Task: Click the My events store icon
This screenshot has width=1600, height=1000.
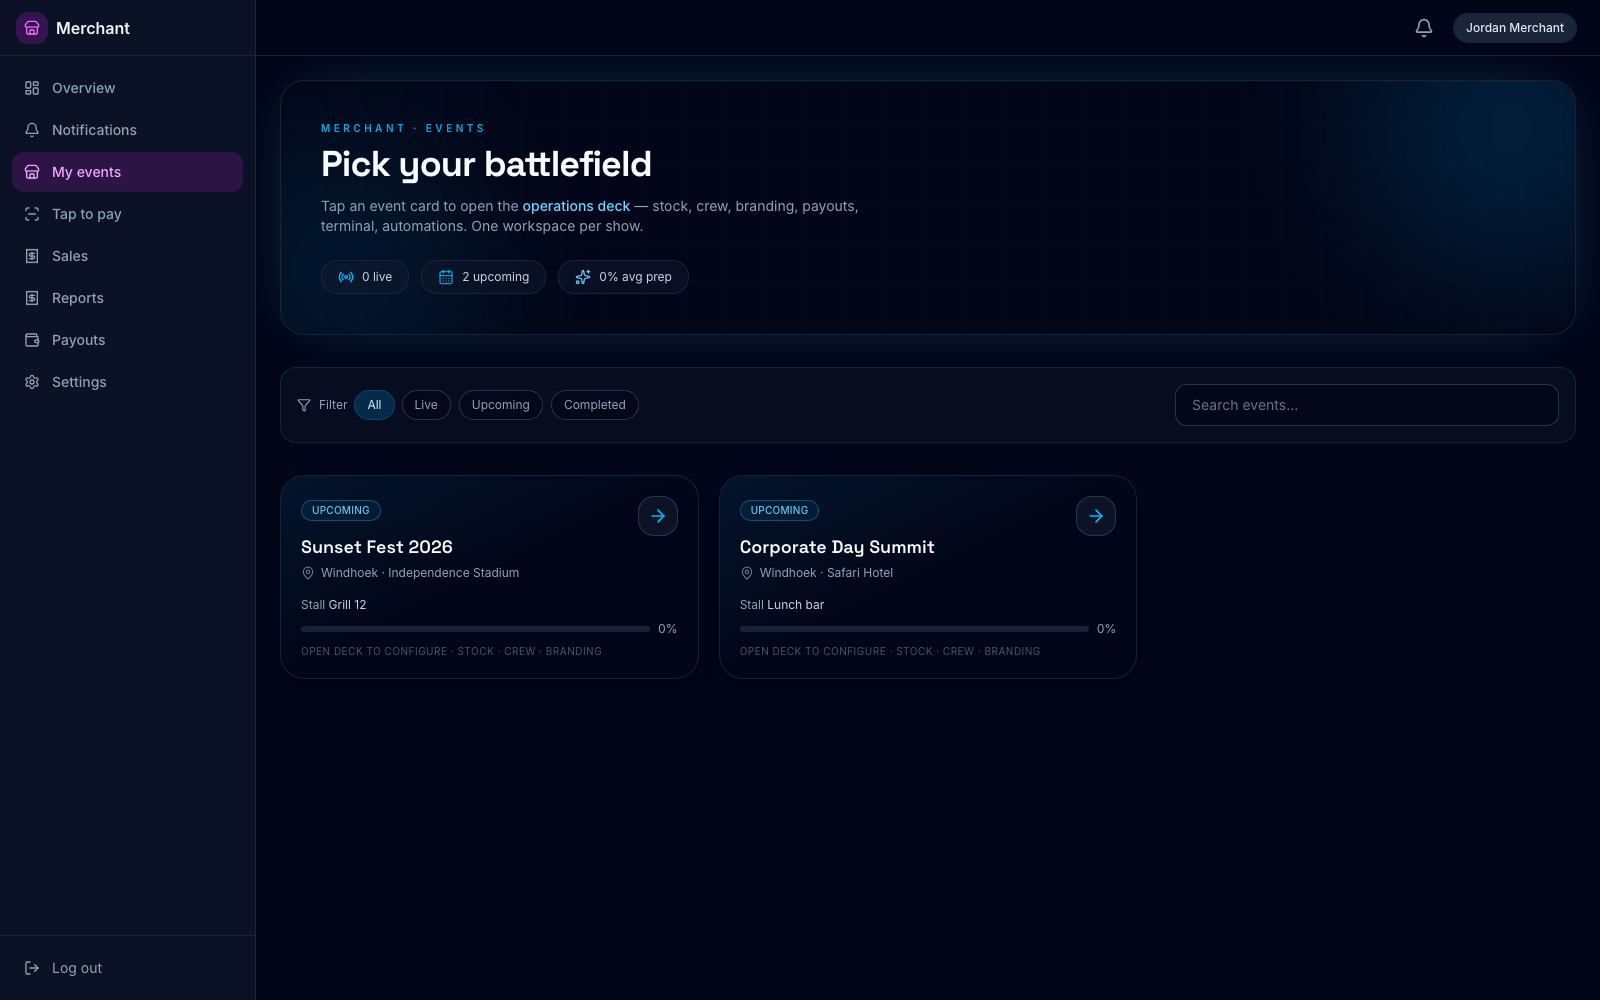Action: (32, 172)
